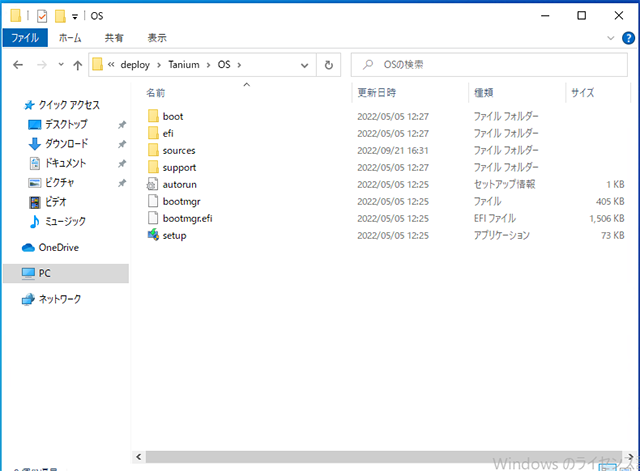Open the recent locations dropdown arrow
This screenshot has width=640, height=471.
59,65
